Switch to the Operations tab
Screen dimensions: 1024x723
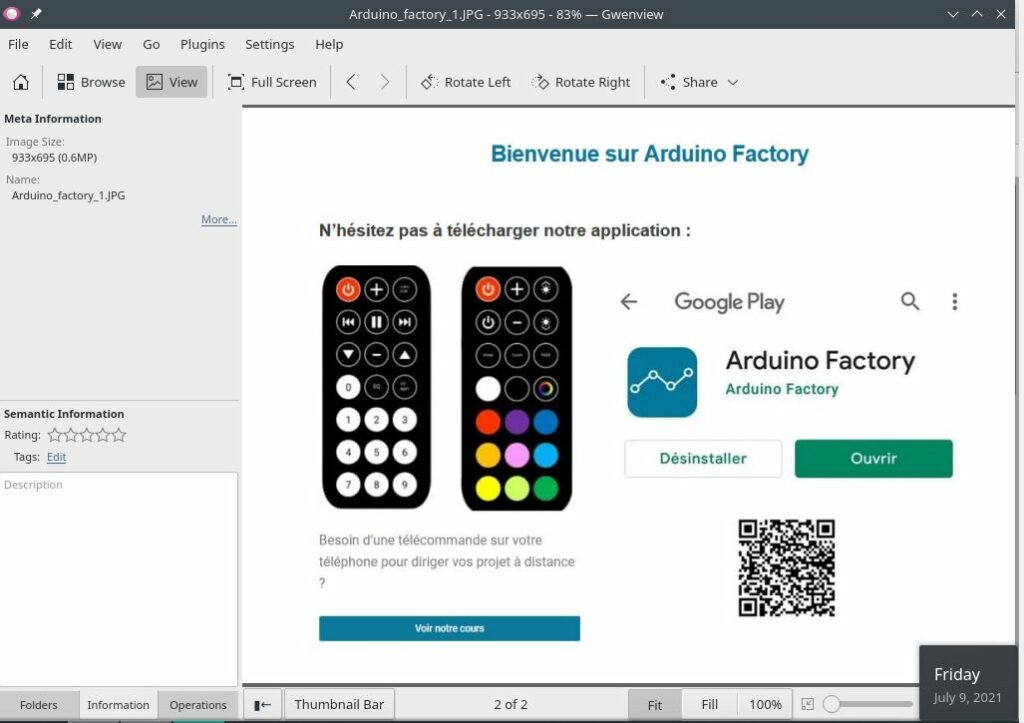[198, 705]
